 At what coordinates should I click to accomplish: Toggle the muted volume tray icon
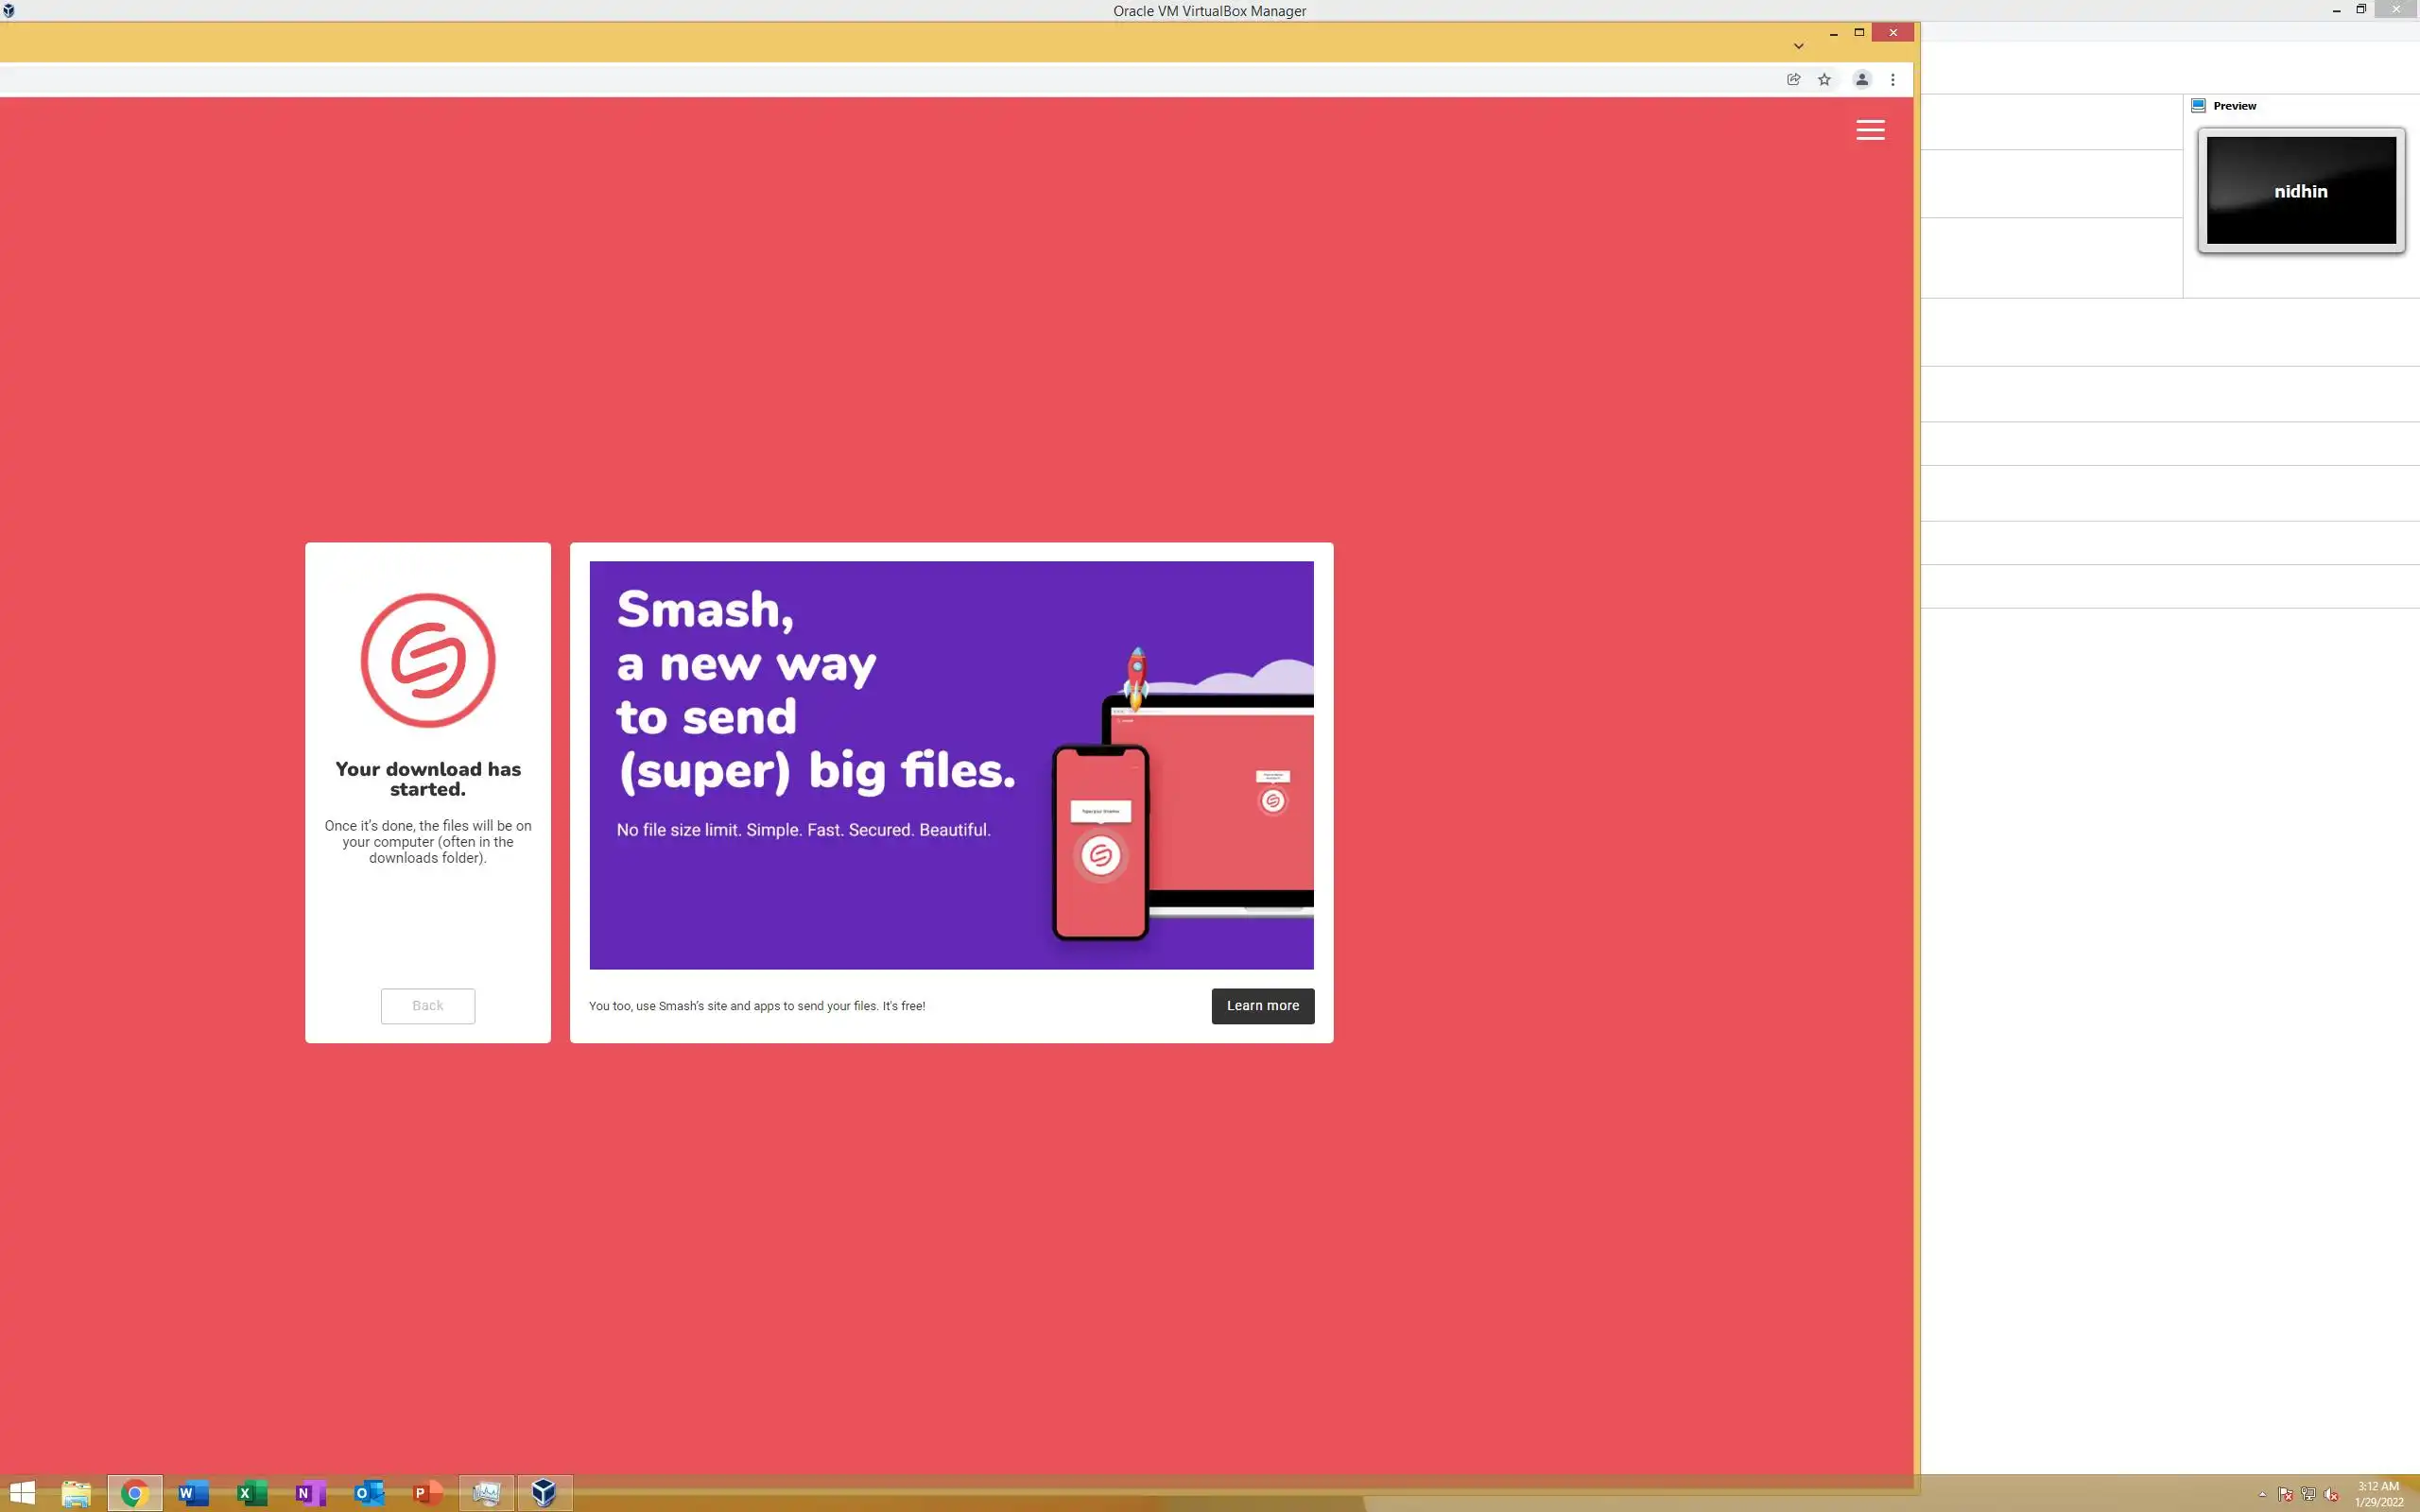coord(2331,1495)
